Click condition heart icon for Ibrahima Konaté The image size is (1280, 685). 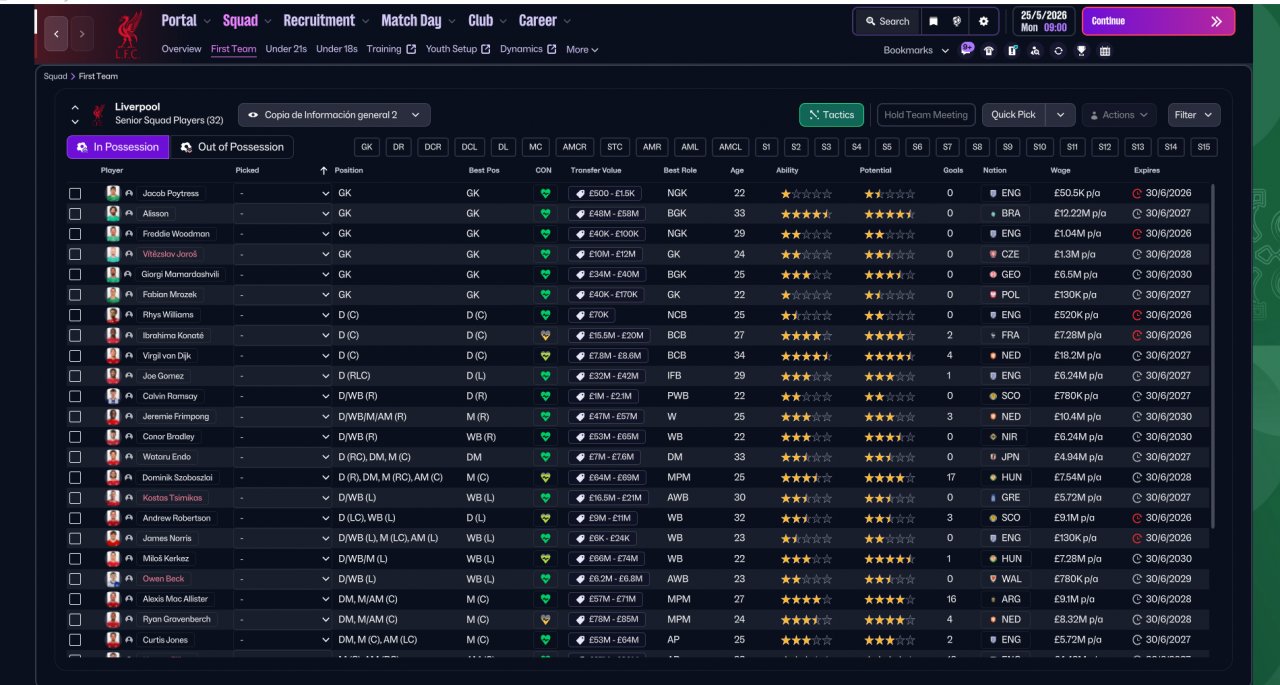[545, 335]
